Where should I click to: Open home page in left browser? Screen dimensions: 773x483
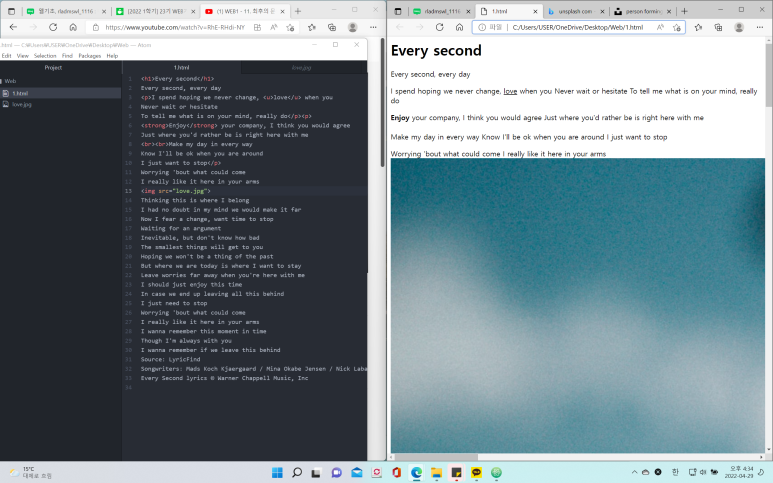(x=73, y=28)
